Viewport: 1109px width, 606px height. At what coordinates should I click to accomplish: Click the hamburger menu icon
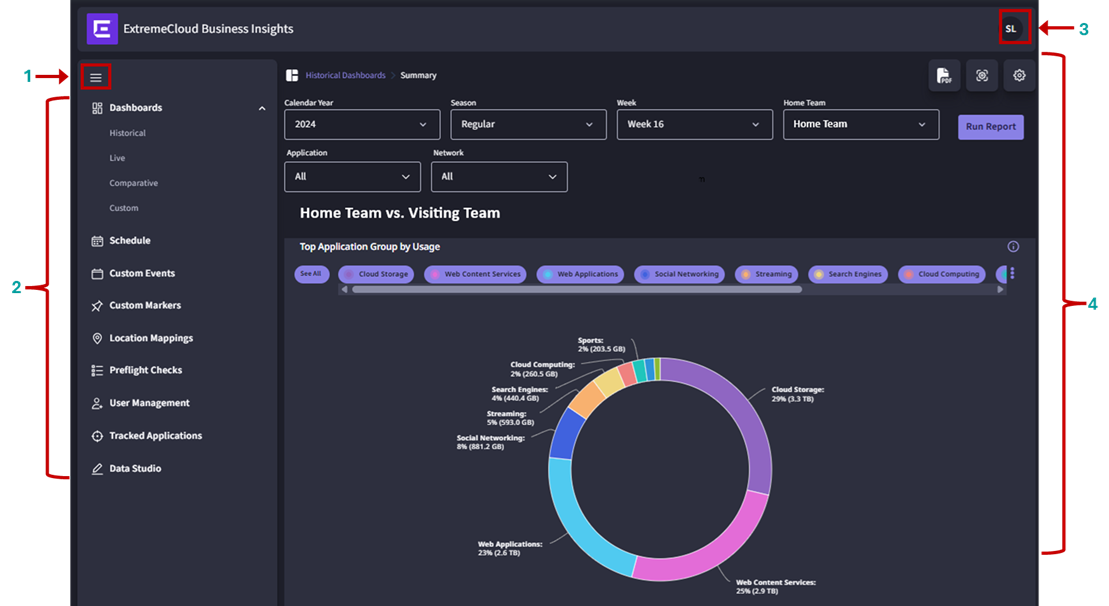(x=96, y=77)
